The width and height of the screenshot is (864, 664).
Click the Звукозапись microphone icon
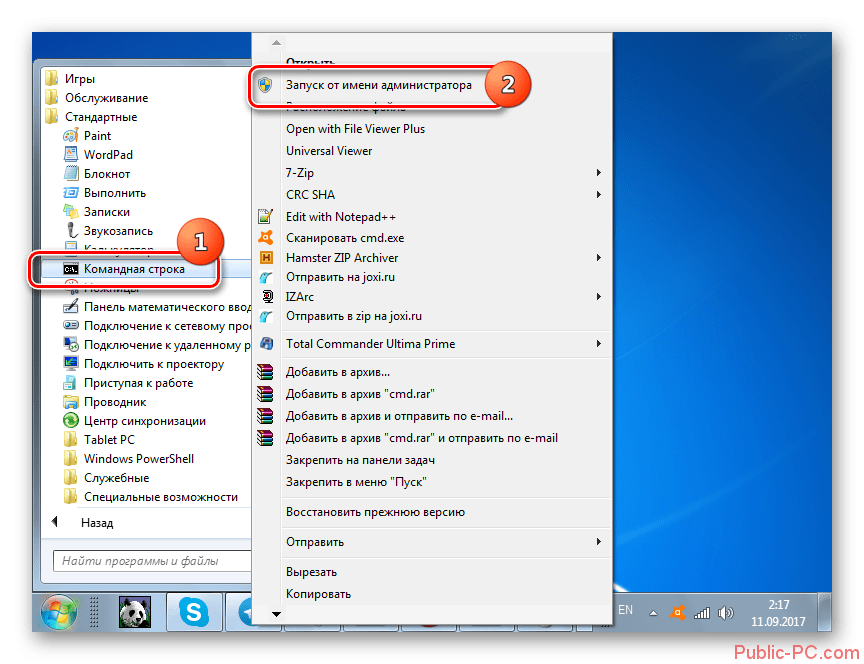coord(71,230)
